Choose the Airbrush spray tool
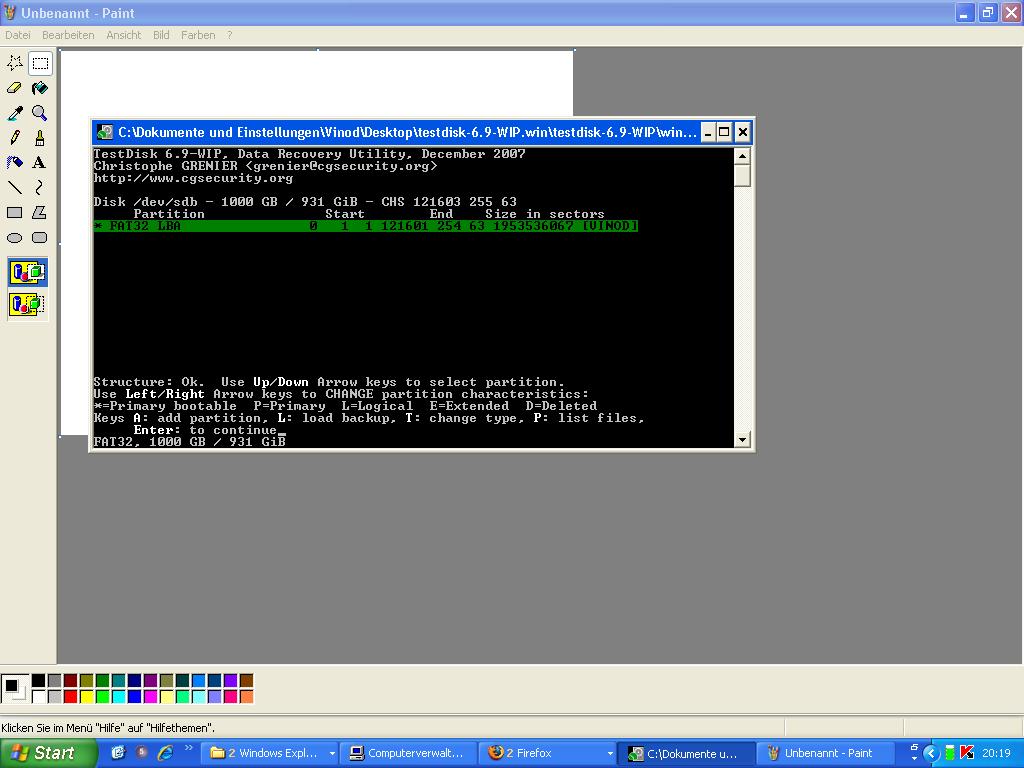Image resolution: width=1024 pixels, height=768 pixels. pos(14,163)
